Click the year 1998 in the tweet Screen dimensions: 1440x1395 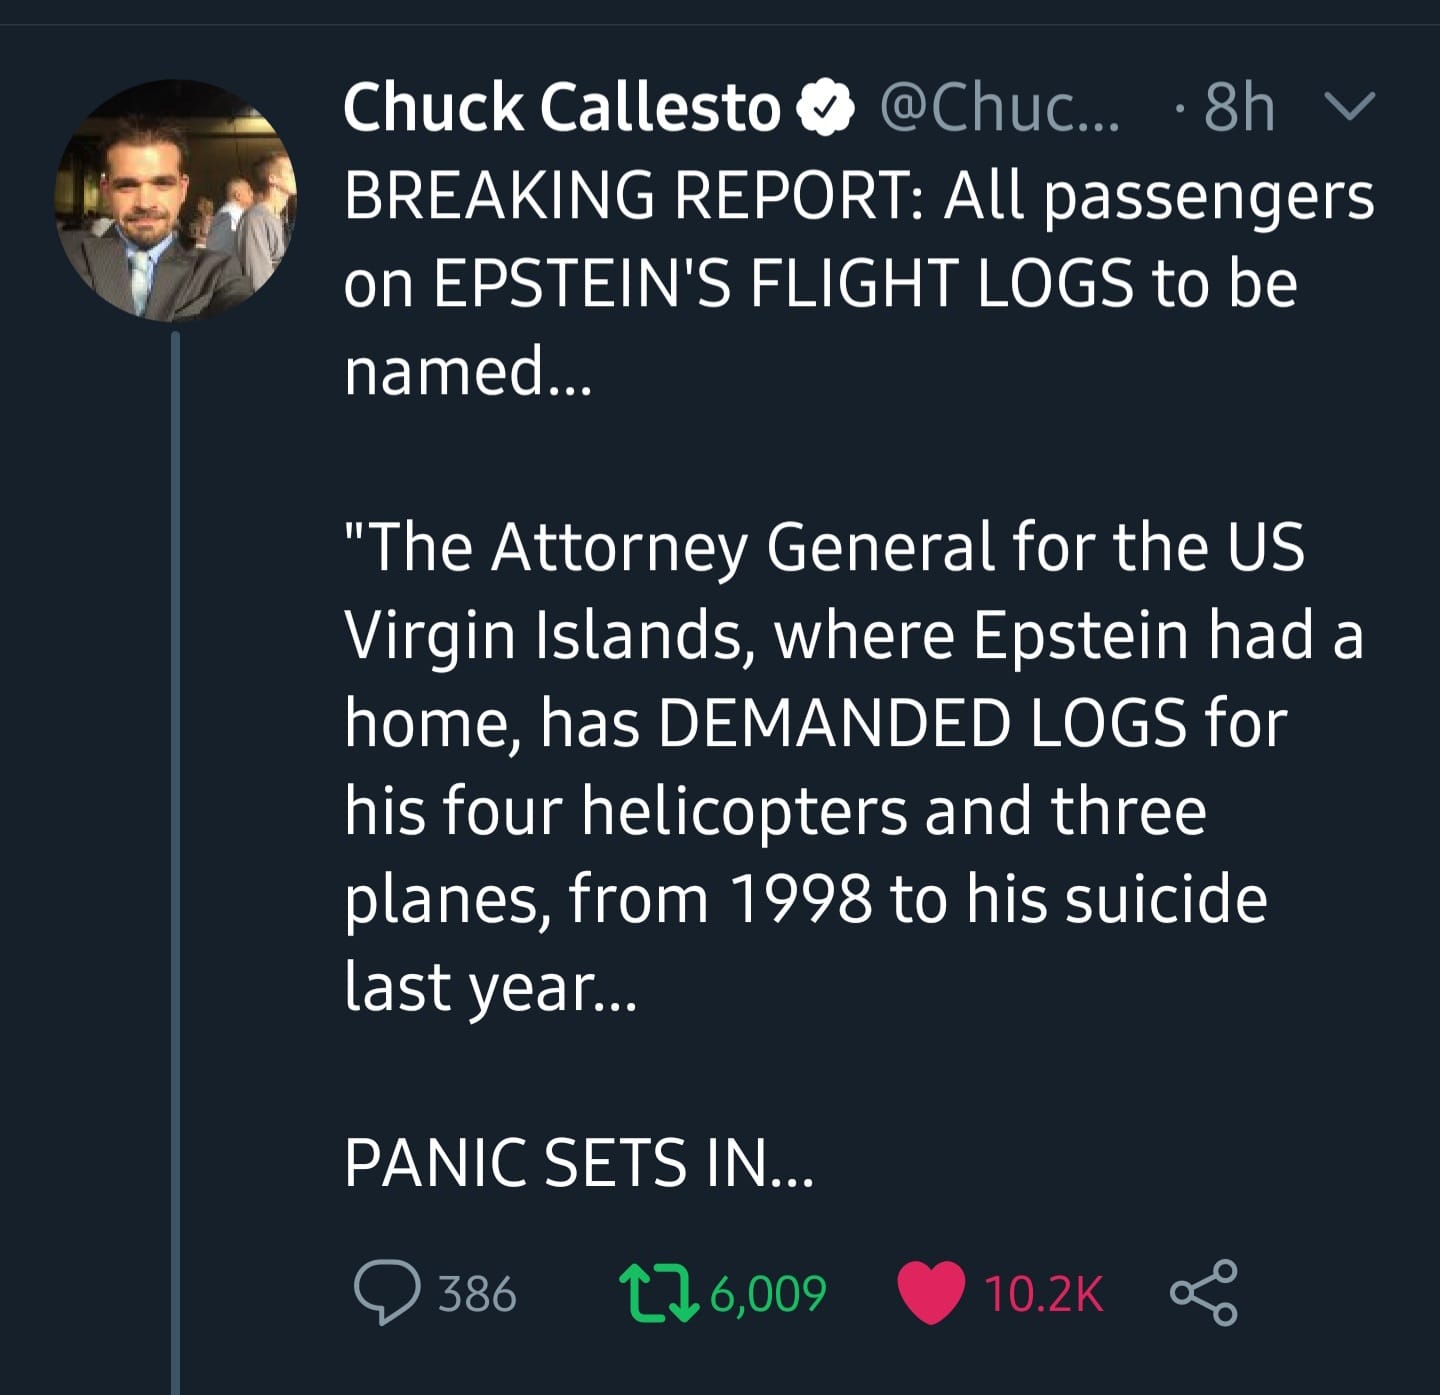(x=800, y=898)
